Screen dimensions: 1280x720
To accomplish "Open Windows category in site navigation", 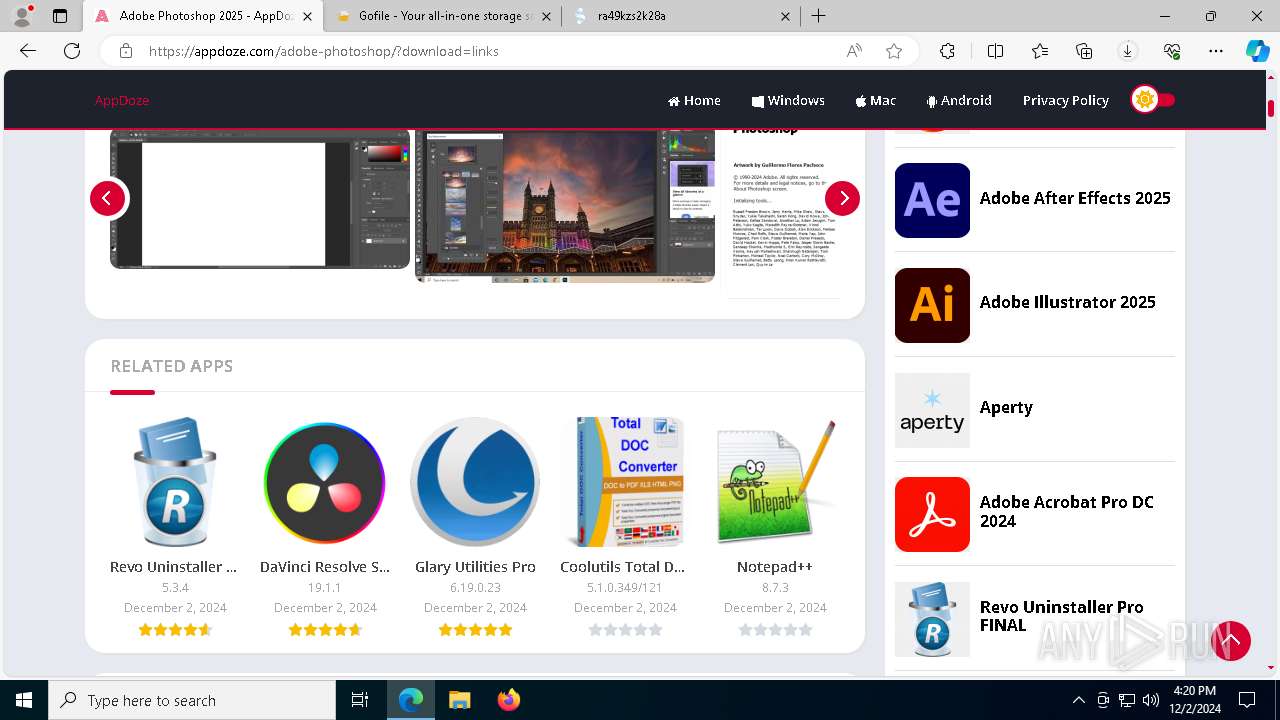I will click(788, 100).
